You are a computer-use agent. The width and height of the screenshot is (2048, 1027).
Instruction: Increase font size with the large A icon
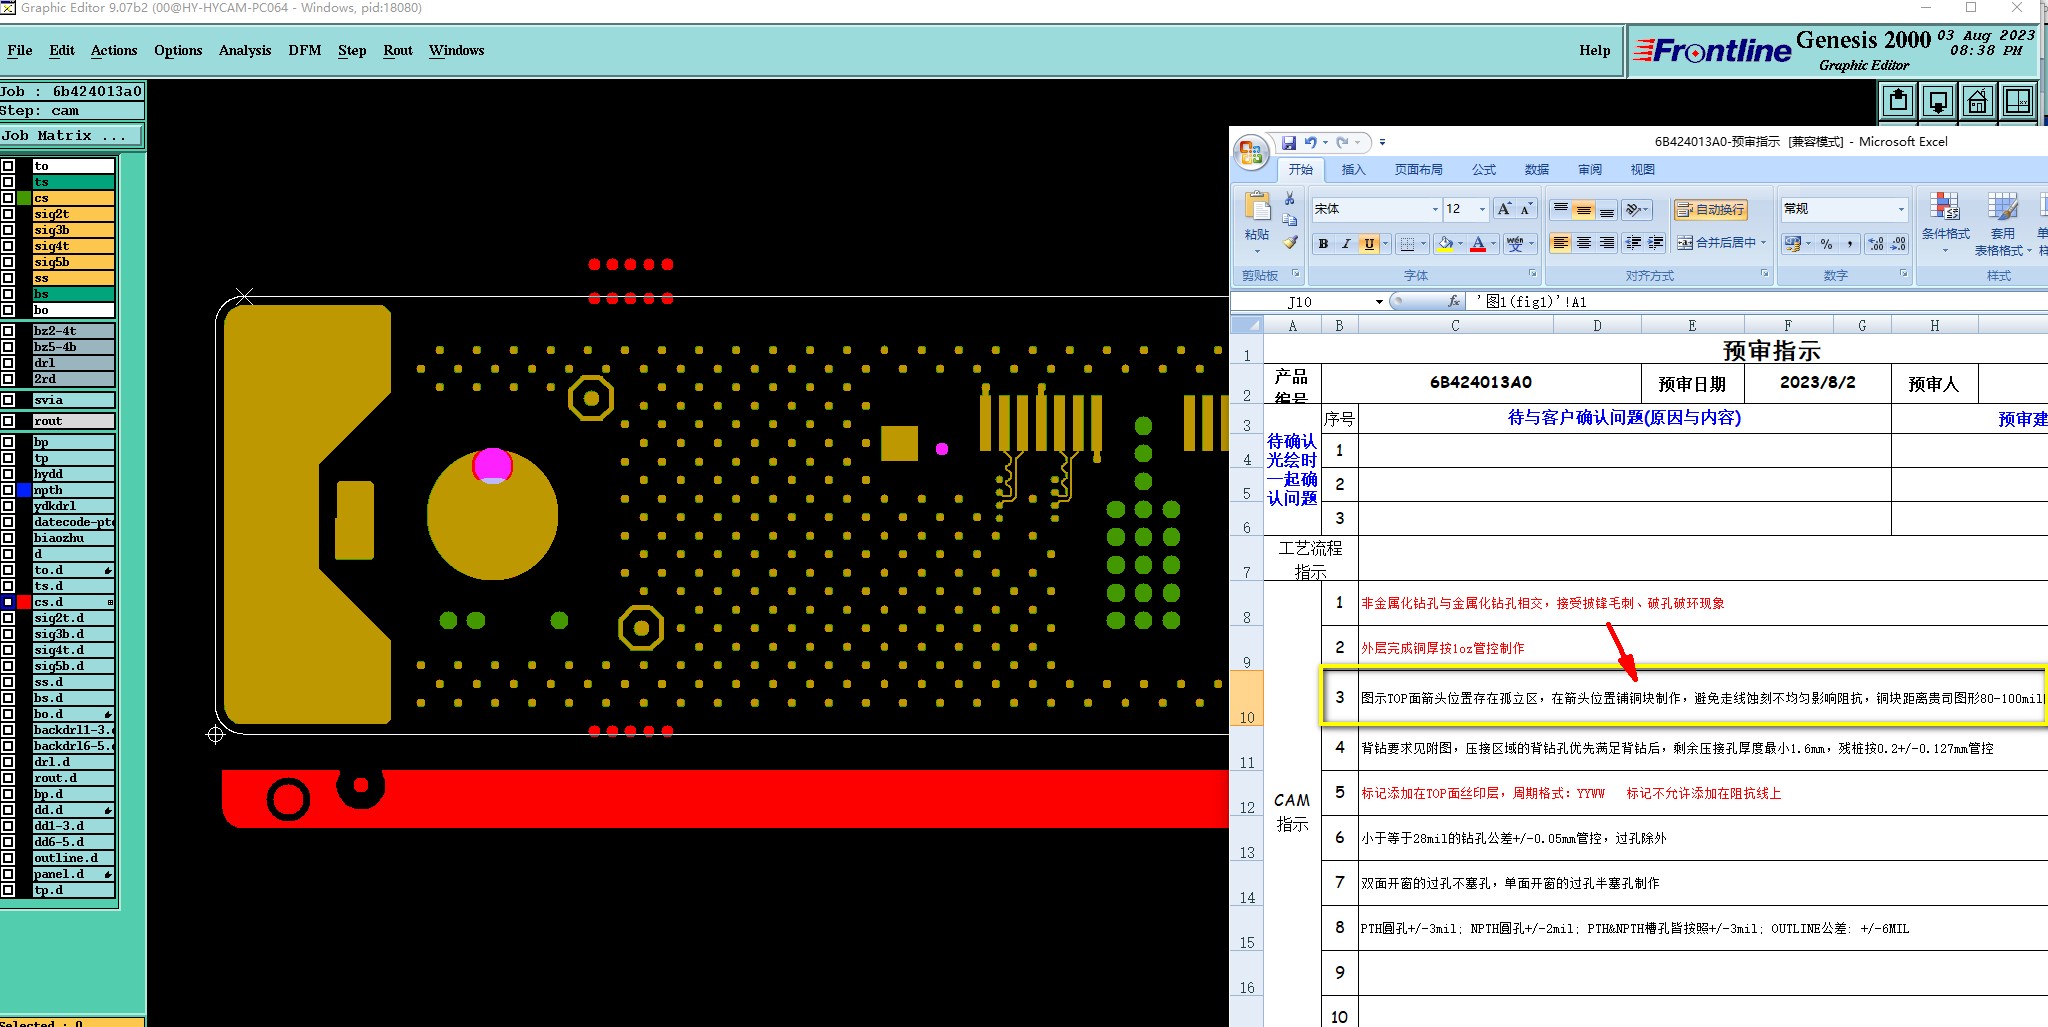coord(1504,209)
